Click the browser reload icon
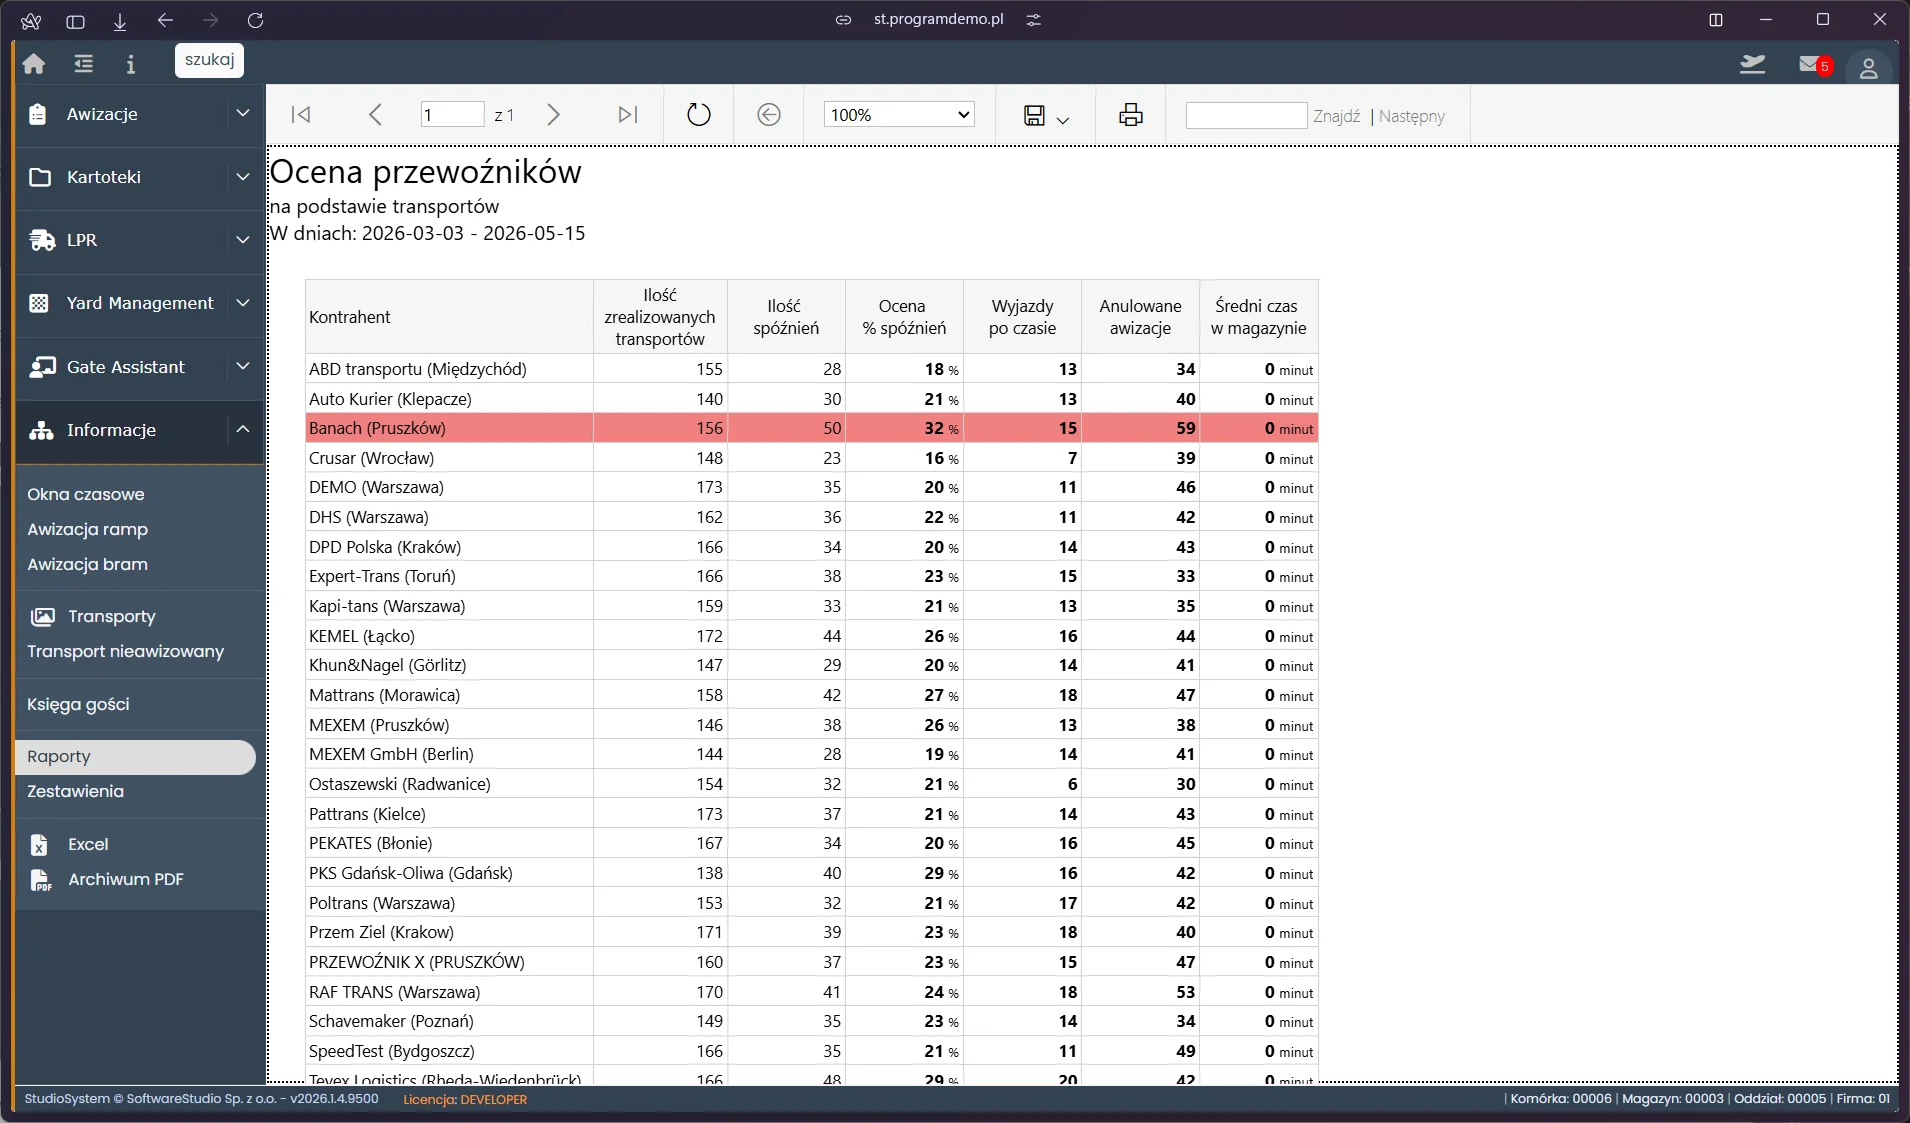 click(255, 20)
